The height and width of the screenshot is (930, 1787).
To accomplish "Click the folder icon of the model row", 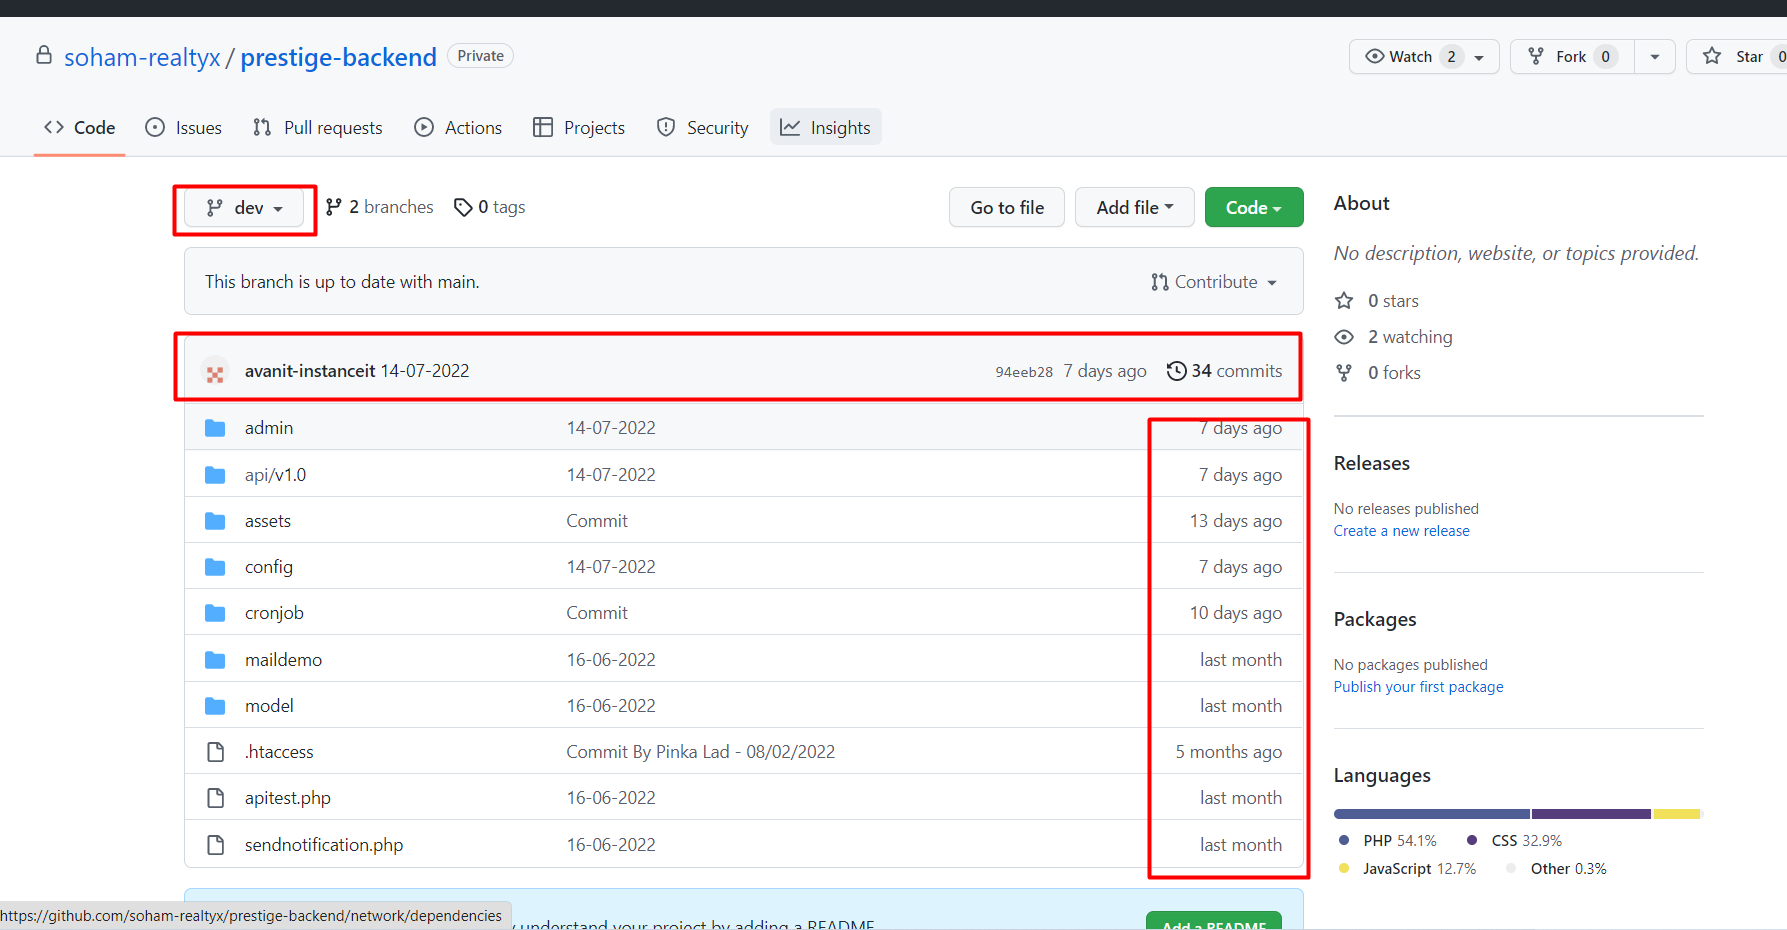I will (215, 706).
